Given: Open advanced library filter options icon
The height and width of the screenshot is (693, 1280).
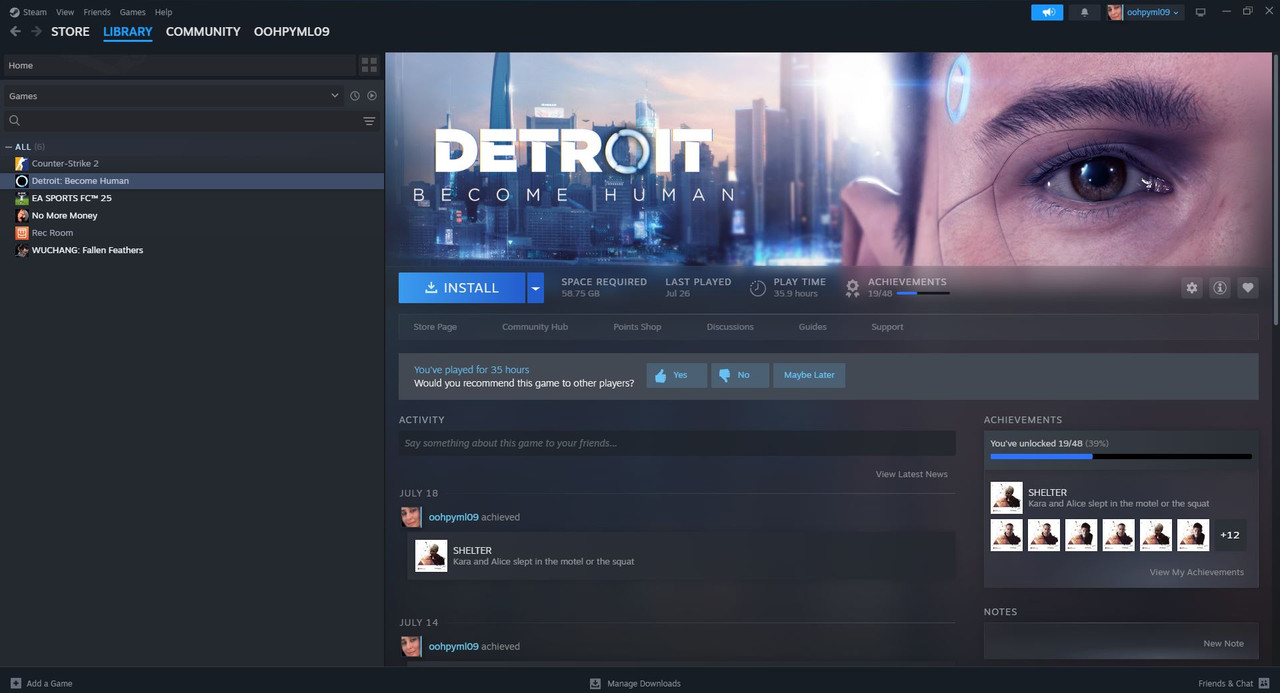Looking at the screenshot, I should point(369,121).
